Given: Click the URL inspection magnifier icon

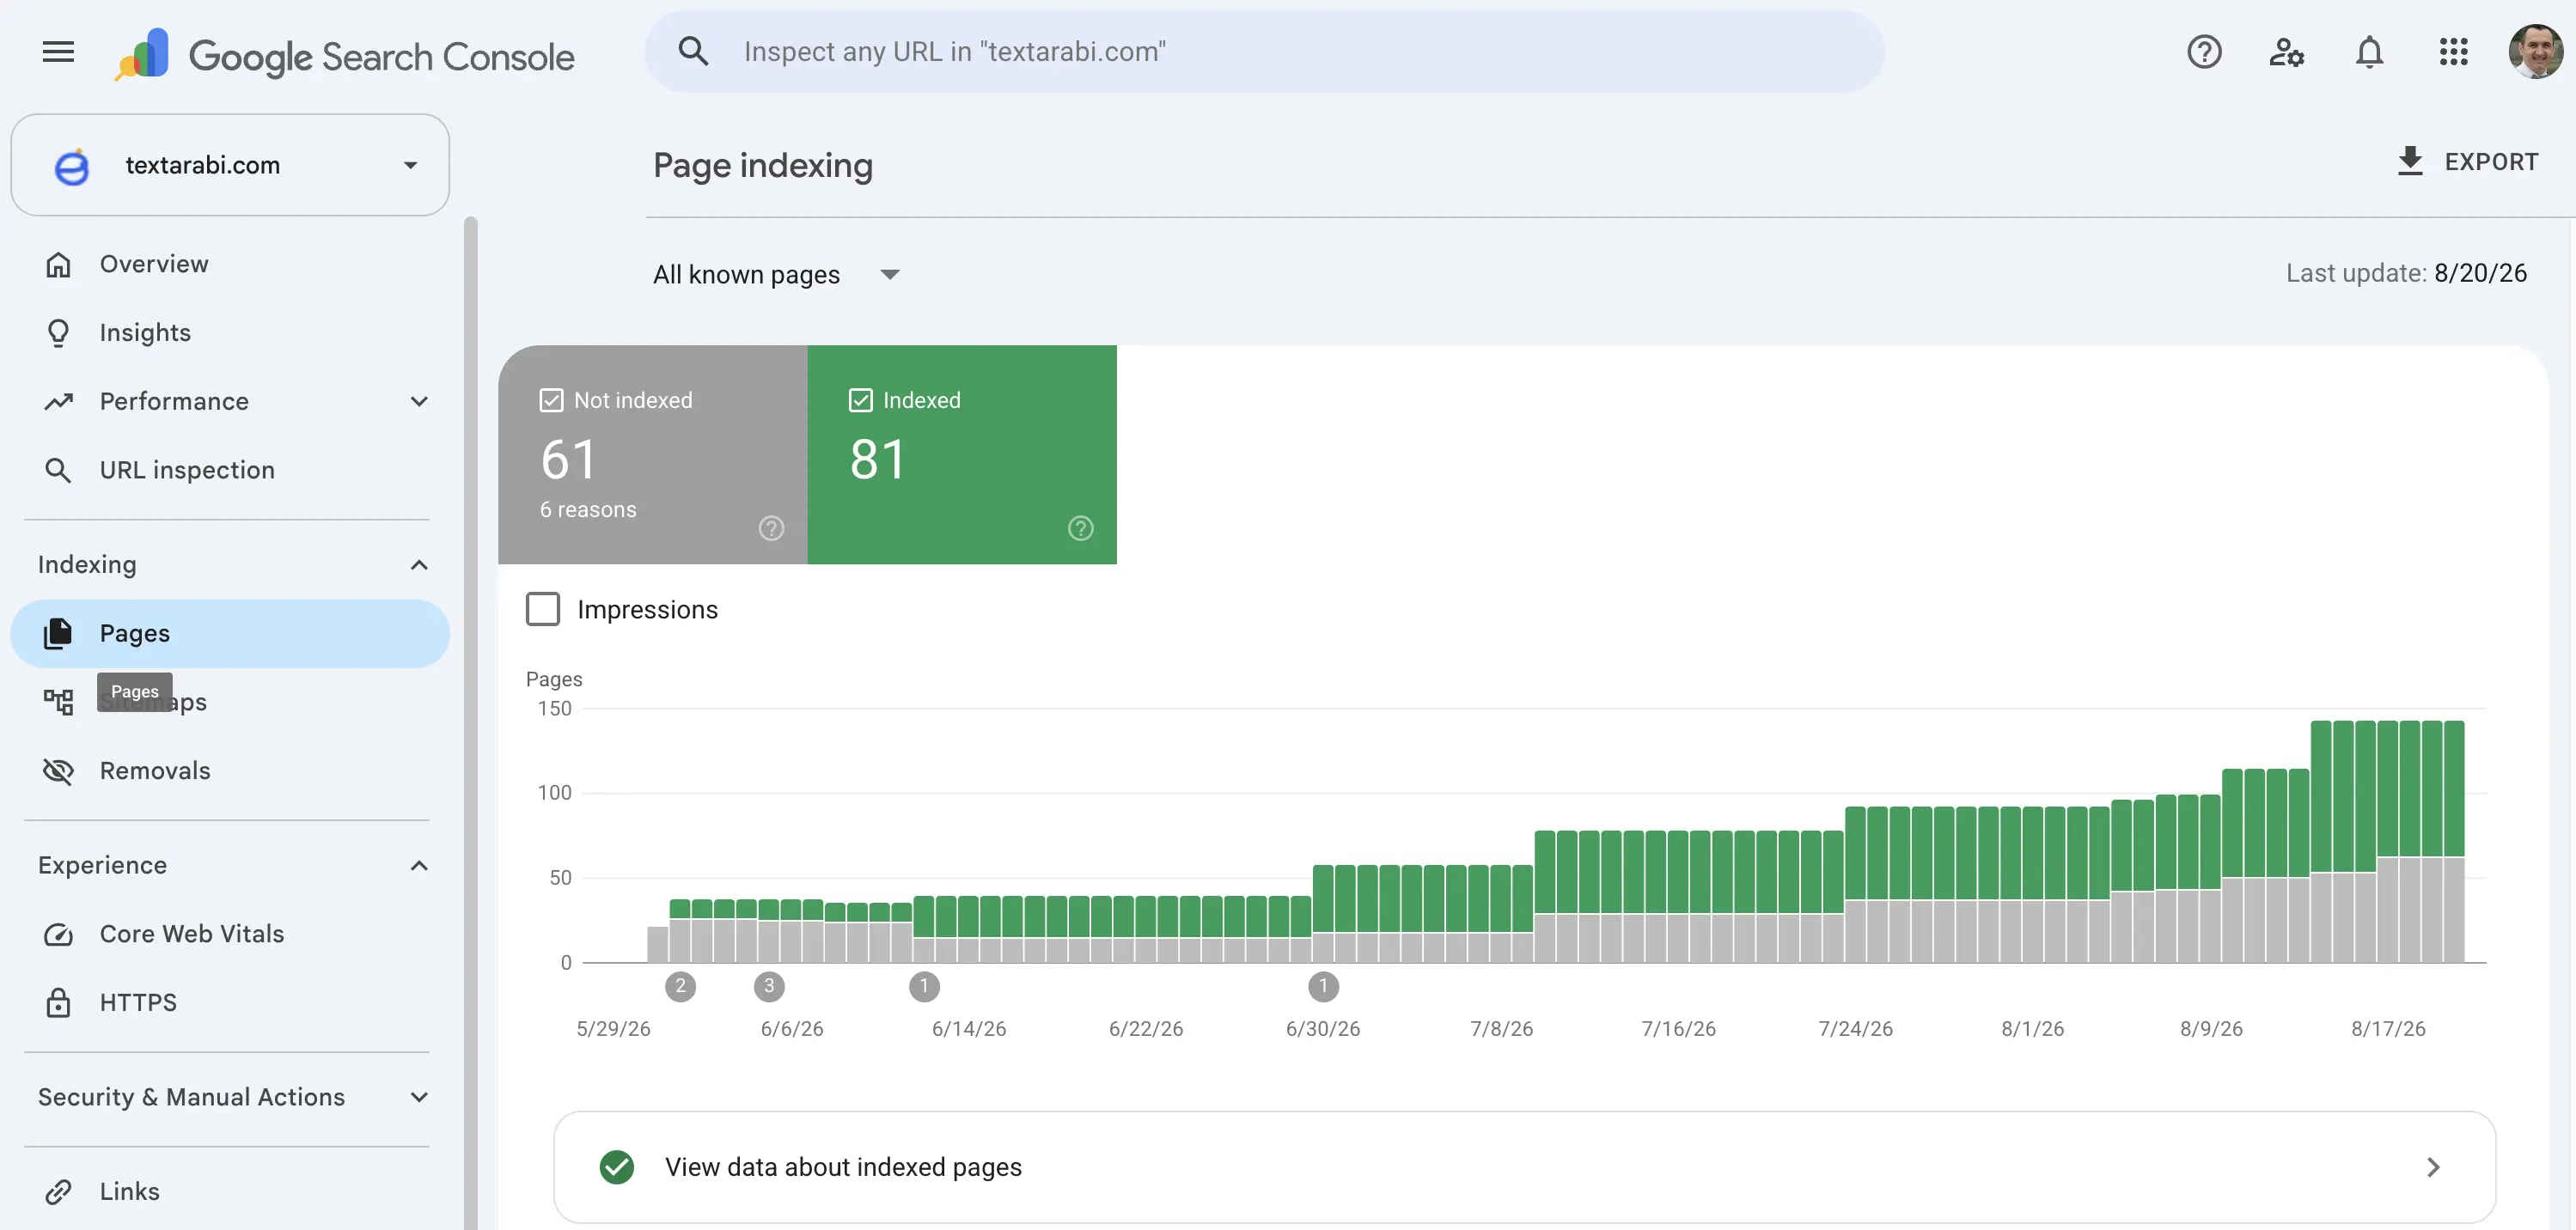Looking at the screenshot, I should [x=58, y=470].
